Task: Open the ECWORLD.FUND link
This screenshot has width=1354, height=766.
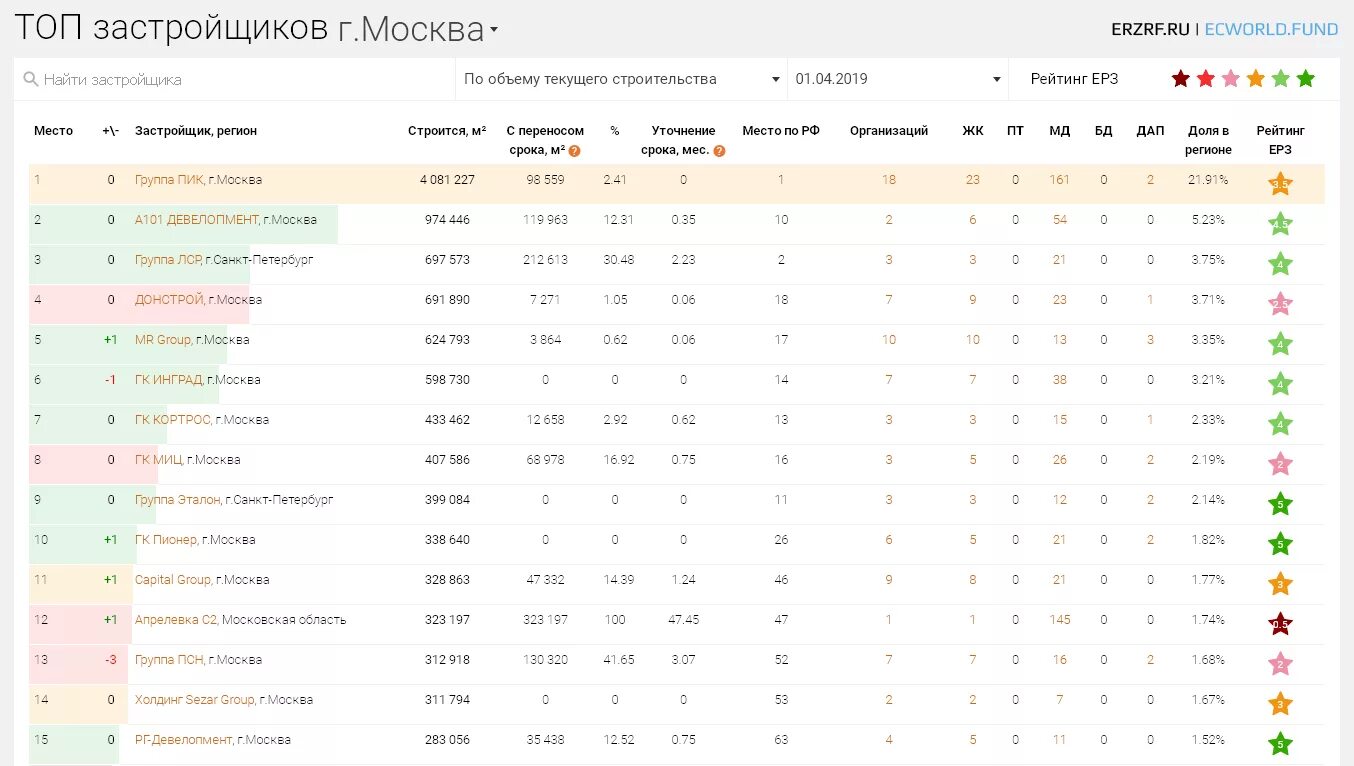Action: (x=1271, y=29)
